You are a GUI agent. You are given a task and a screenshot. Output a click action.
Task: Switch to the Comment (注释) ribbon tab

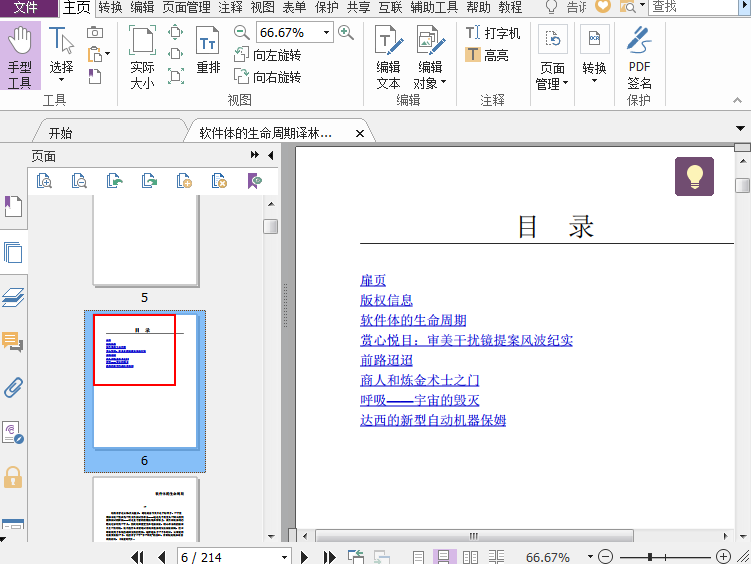231,7
